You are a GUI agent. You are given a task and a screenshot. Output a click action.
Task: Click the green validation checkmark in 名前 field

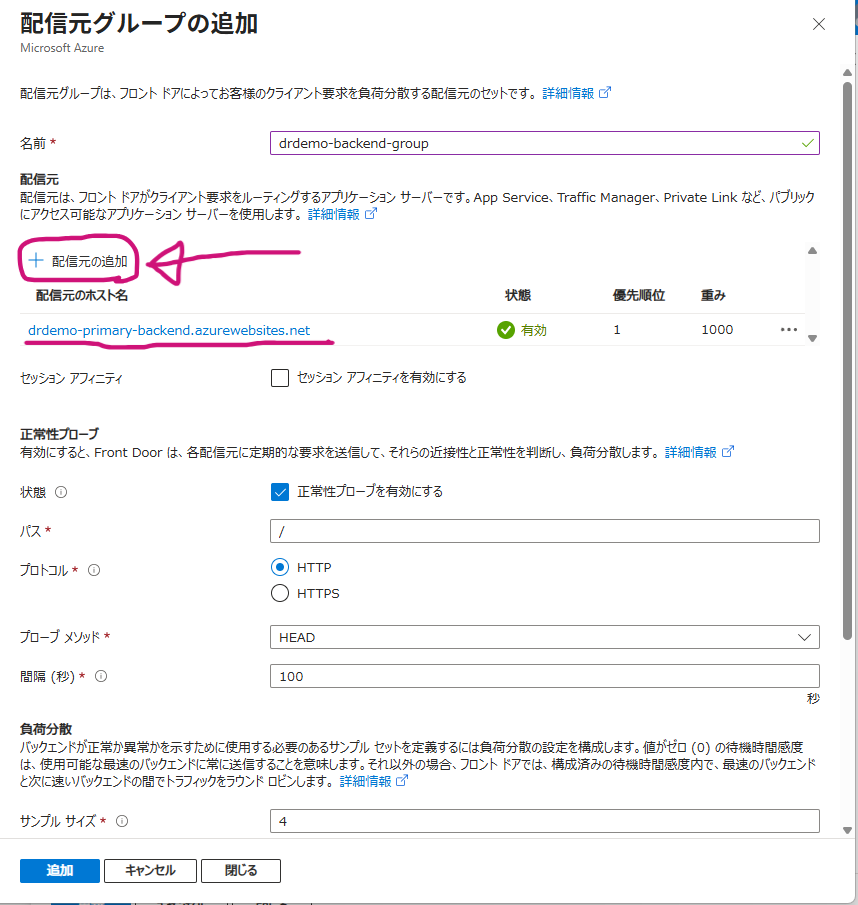coord(807,143)
